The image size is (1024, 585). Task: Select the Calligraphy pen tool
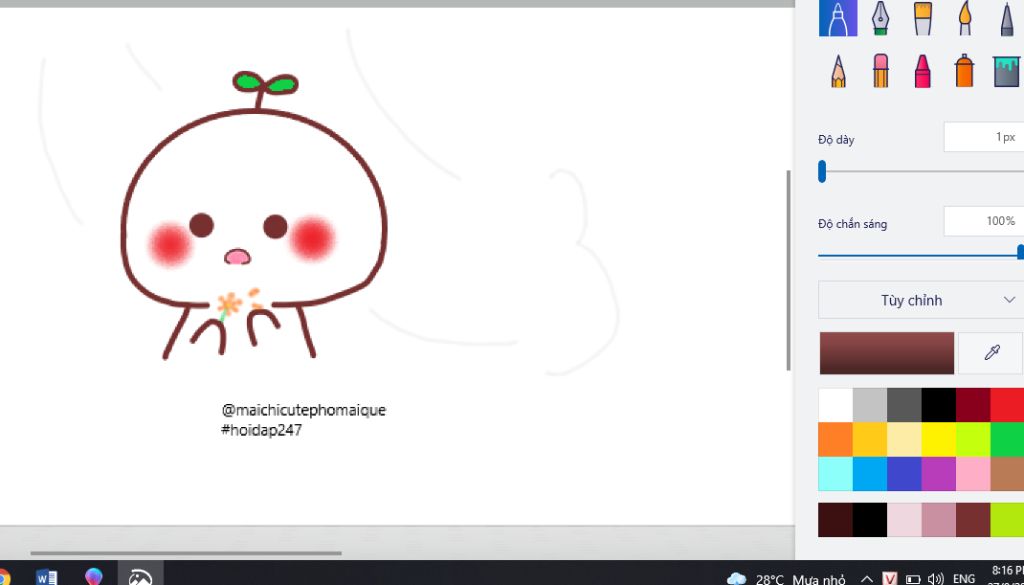click(x=880, y=18)
